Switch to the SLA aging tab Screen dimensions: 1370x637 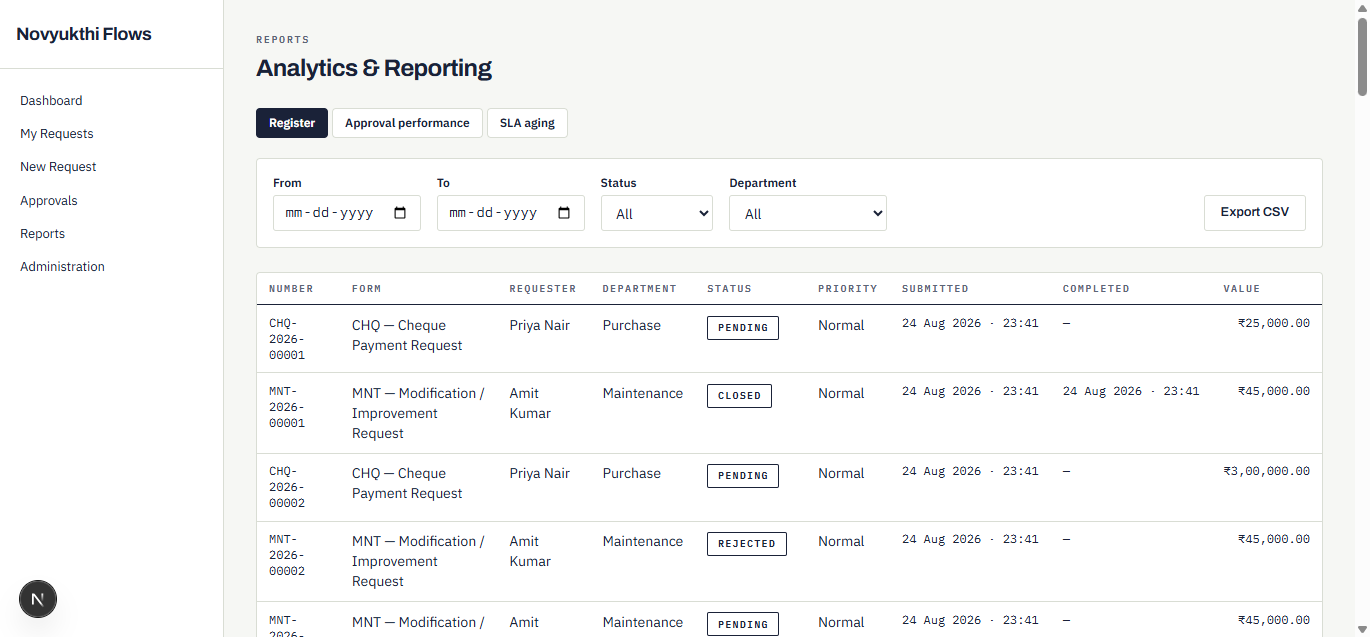pos(527,123)
